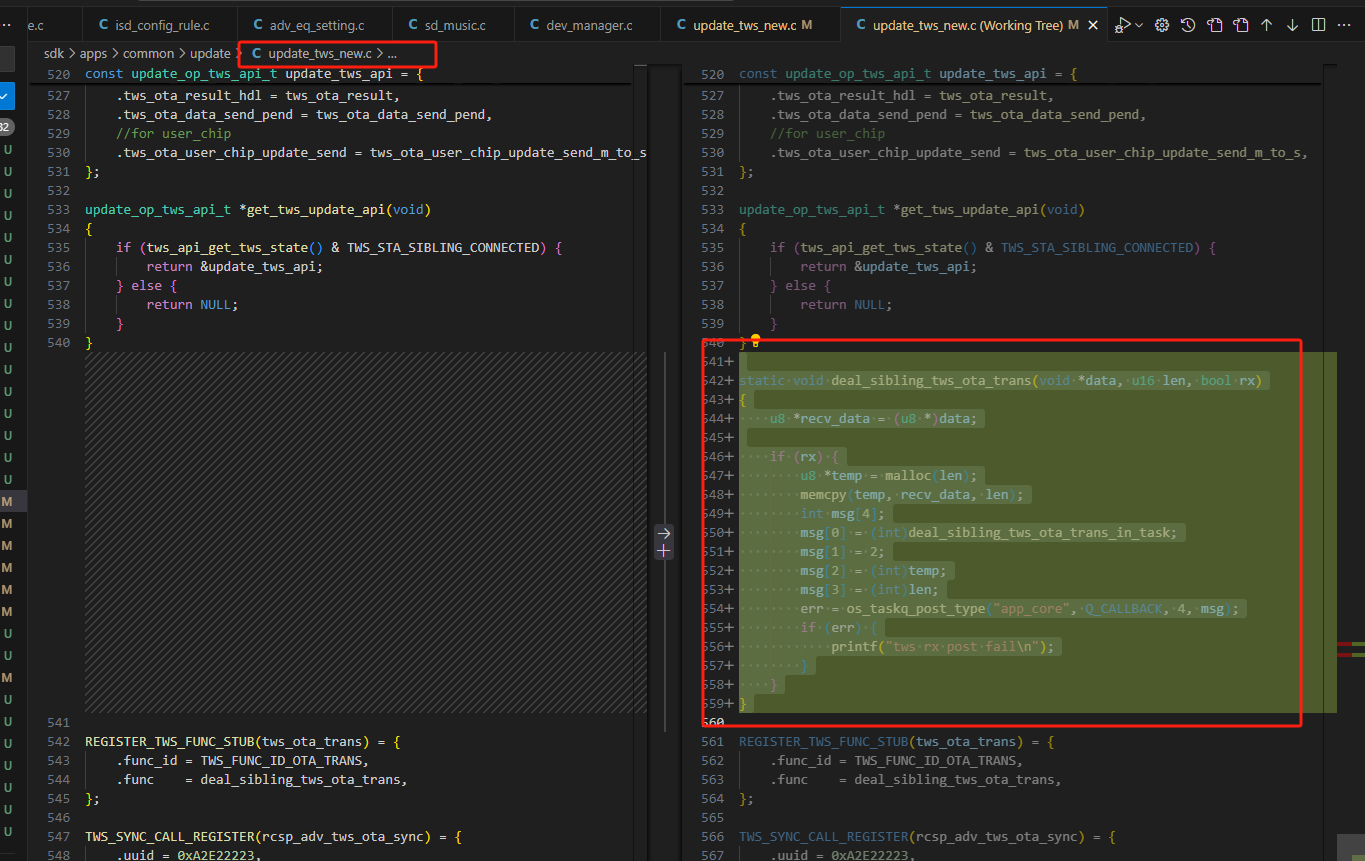
Task: Close the update_tws_new.c (Working Tree) tab
Action: click(x=1094, y=25)
